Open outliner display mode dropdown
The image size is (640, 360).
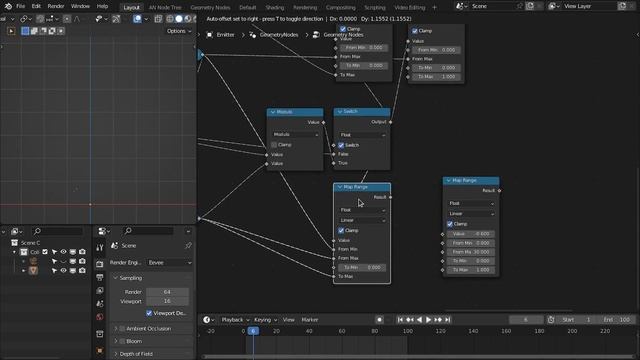tap(16, 231)
